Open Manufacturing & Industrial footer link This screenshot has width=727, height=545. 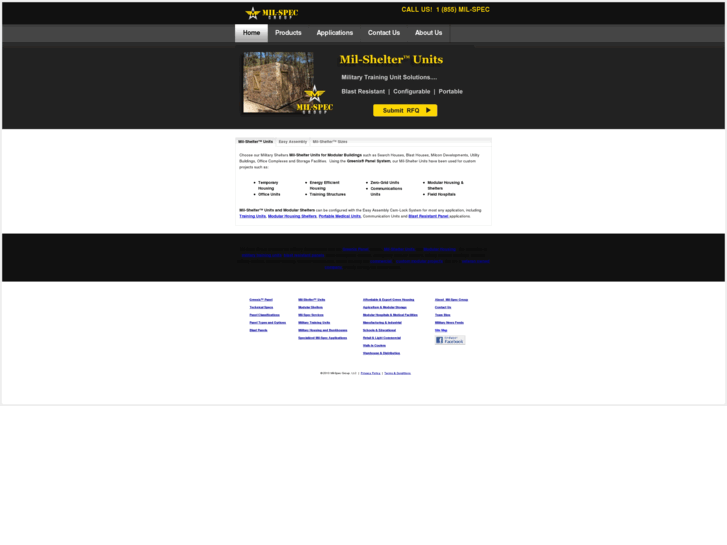[383, 322]
